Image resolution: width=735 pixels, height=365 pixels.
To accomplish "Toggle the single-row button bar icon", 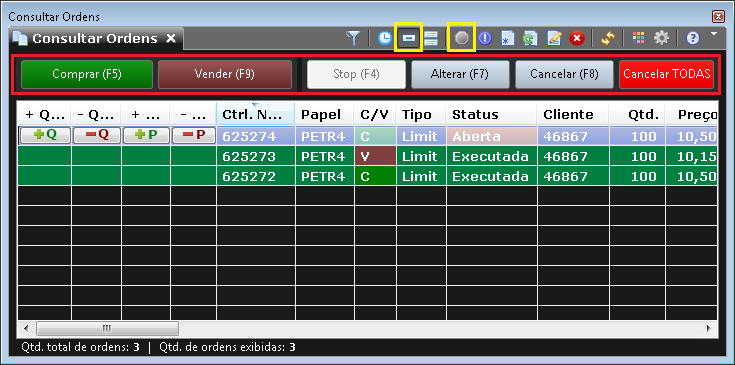I will click(x=409, y=38).
